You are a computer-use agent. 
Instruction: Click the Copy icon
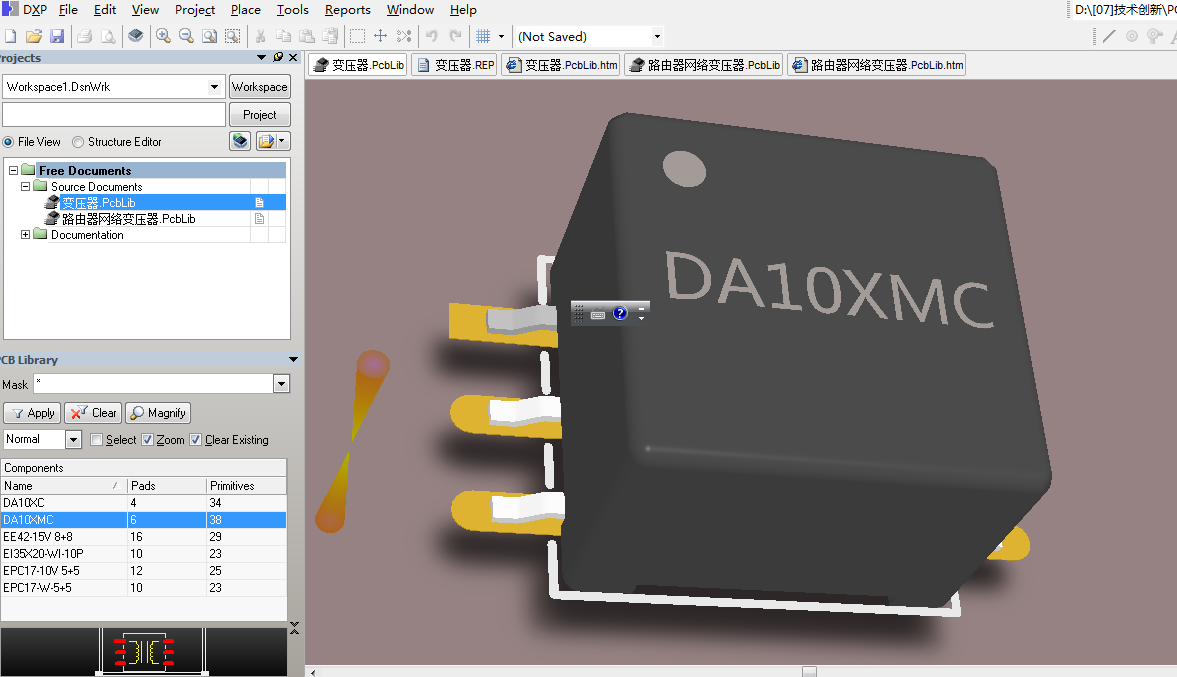284,36
